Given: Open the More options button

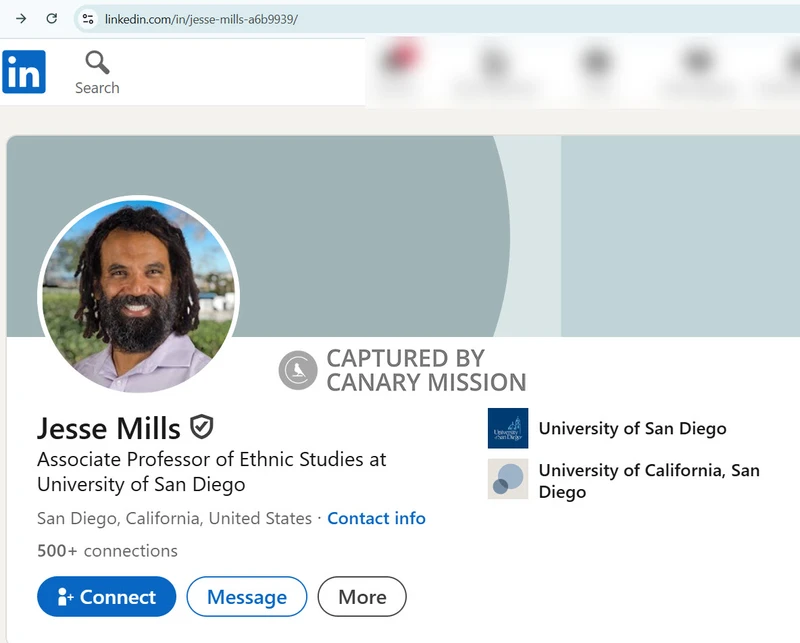Looking at the screenshot, I should 362,597.
